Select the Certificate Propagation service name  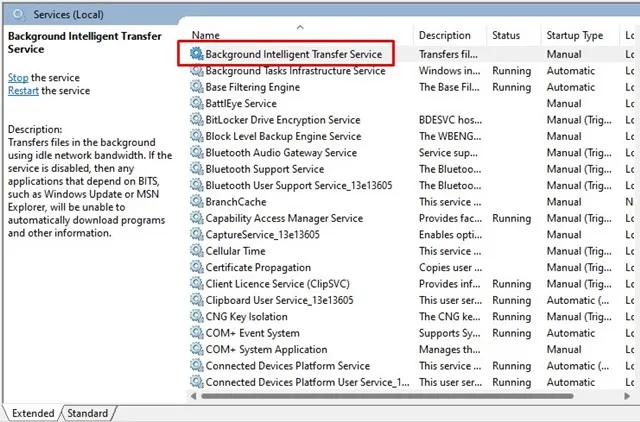pos(258,267)
